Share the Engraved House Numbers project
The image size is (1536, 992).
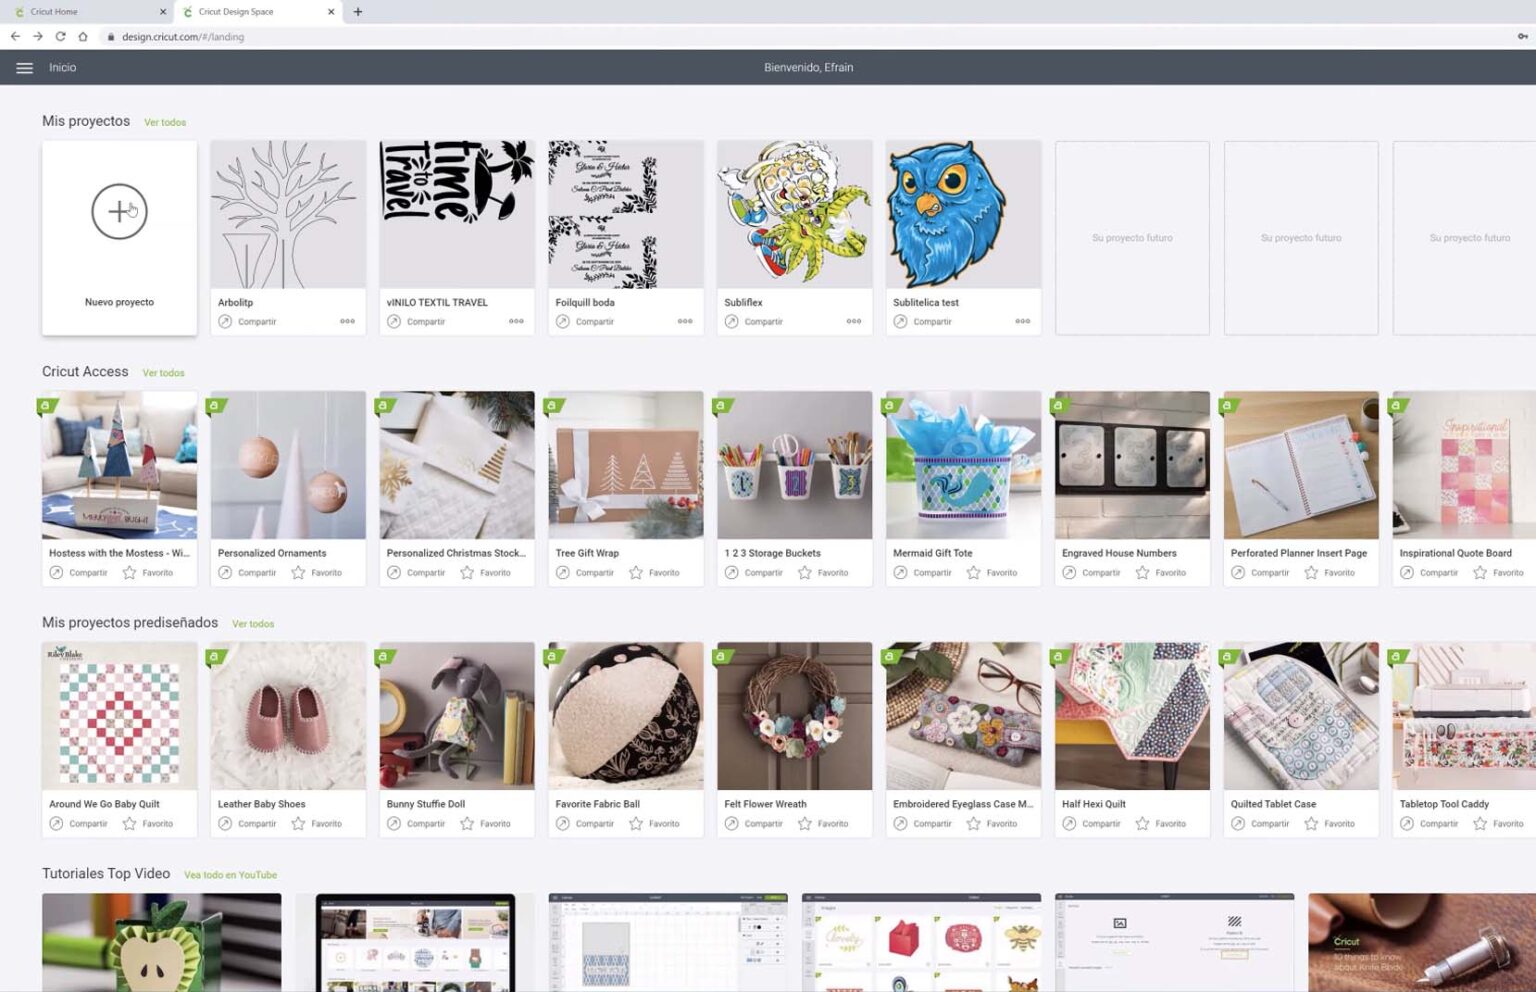click(1069, 573)
